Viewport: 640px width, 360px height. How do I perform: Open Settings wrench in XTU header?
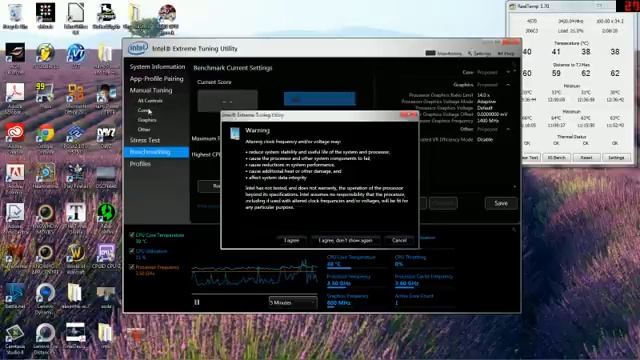tap(479, 53)
